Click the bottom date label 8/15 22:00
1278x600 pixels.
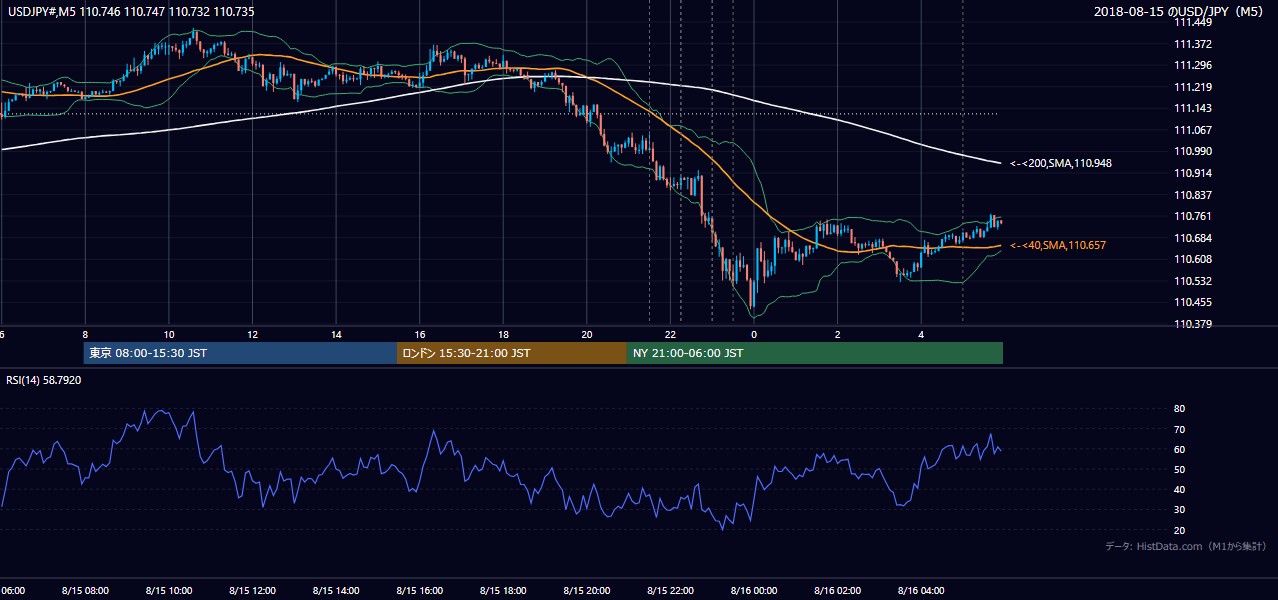[671, 590]
